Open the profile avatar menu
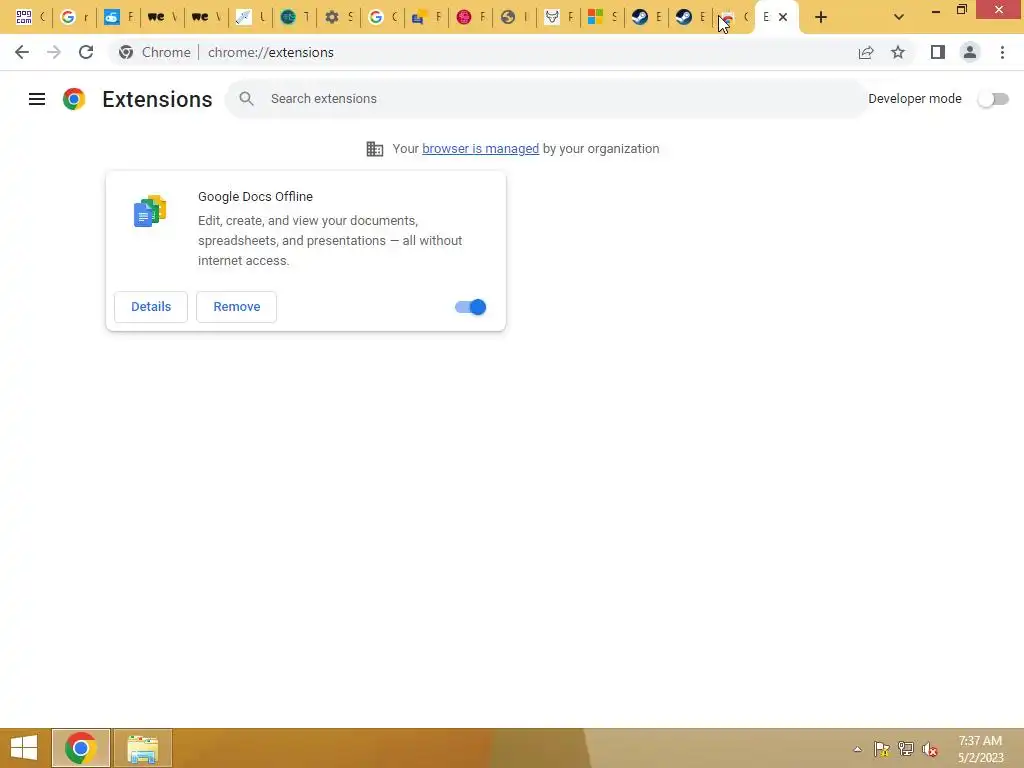 tap(970, 52)
